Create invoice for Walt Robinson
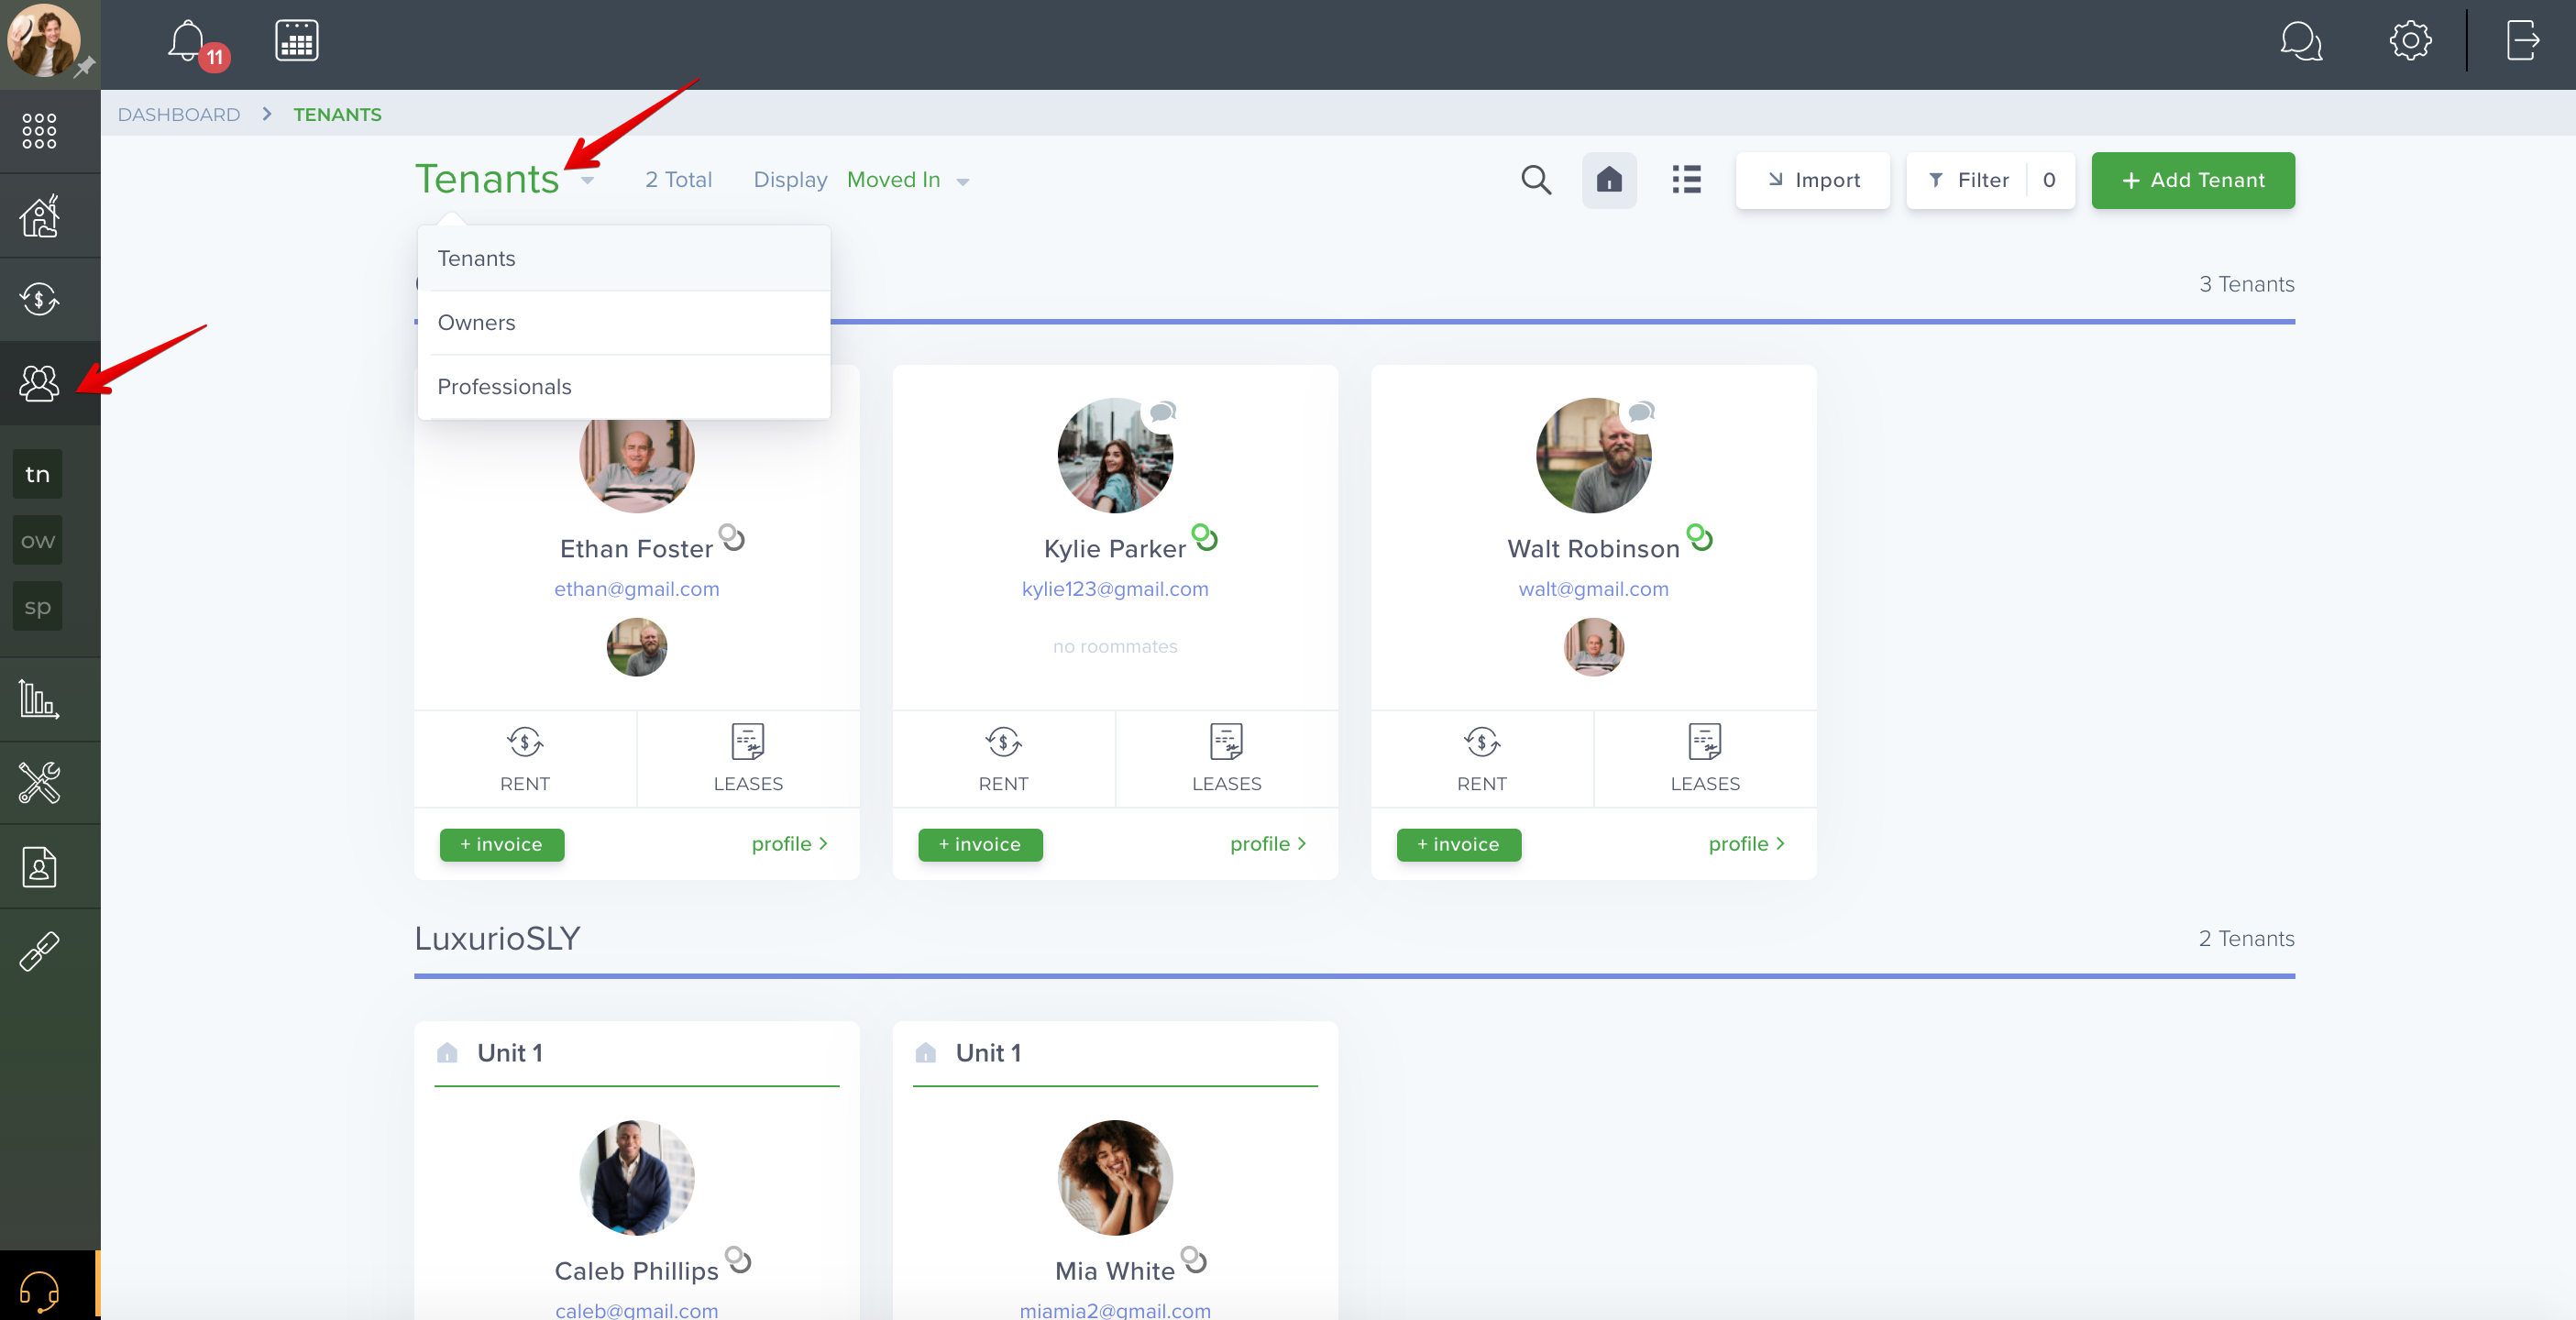Viewport: 2576px width, 1320px height. pos(1459,844)
